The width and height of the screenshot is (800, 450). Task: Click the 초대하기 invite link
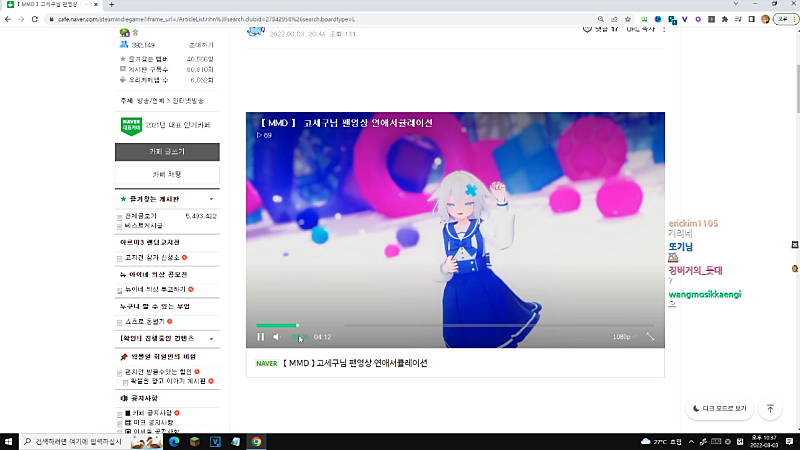(x=201, y=45)
